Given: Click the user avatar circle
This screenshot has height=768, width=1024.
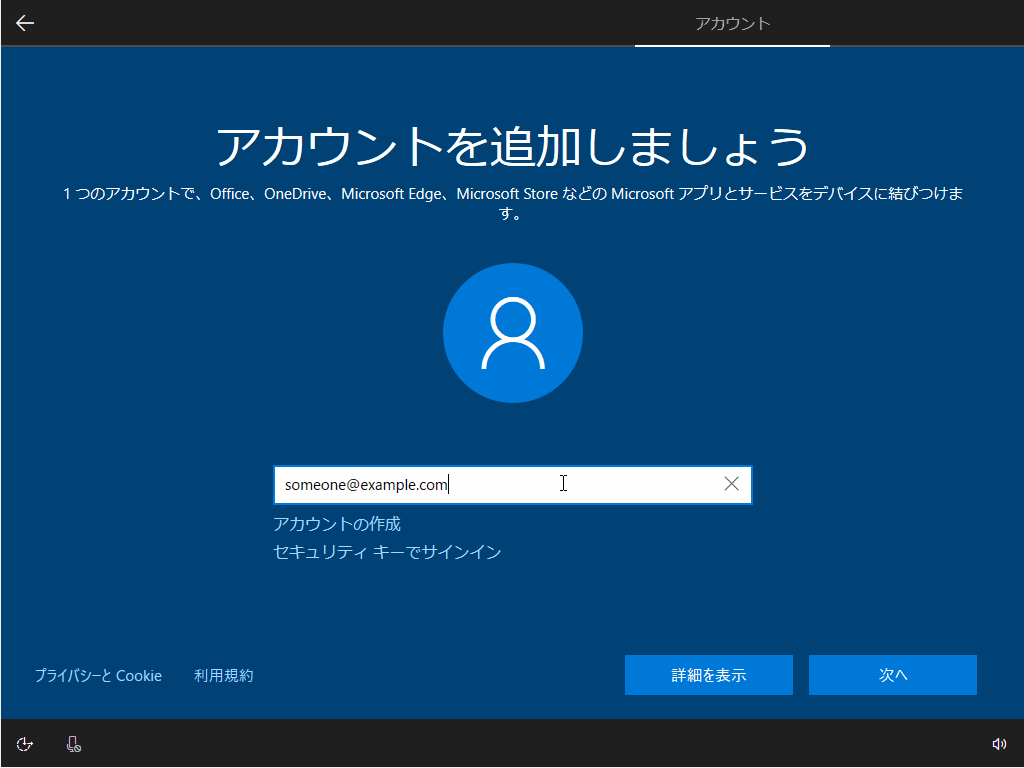Looking at the screenshot, I should click(513, 333).
